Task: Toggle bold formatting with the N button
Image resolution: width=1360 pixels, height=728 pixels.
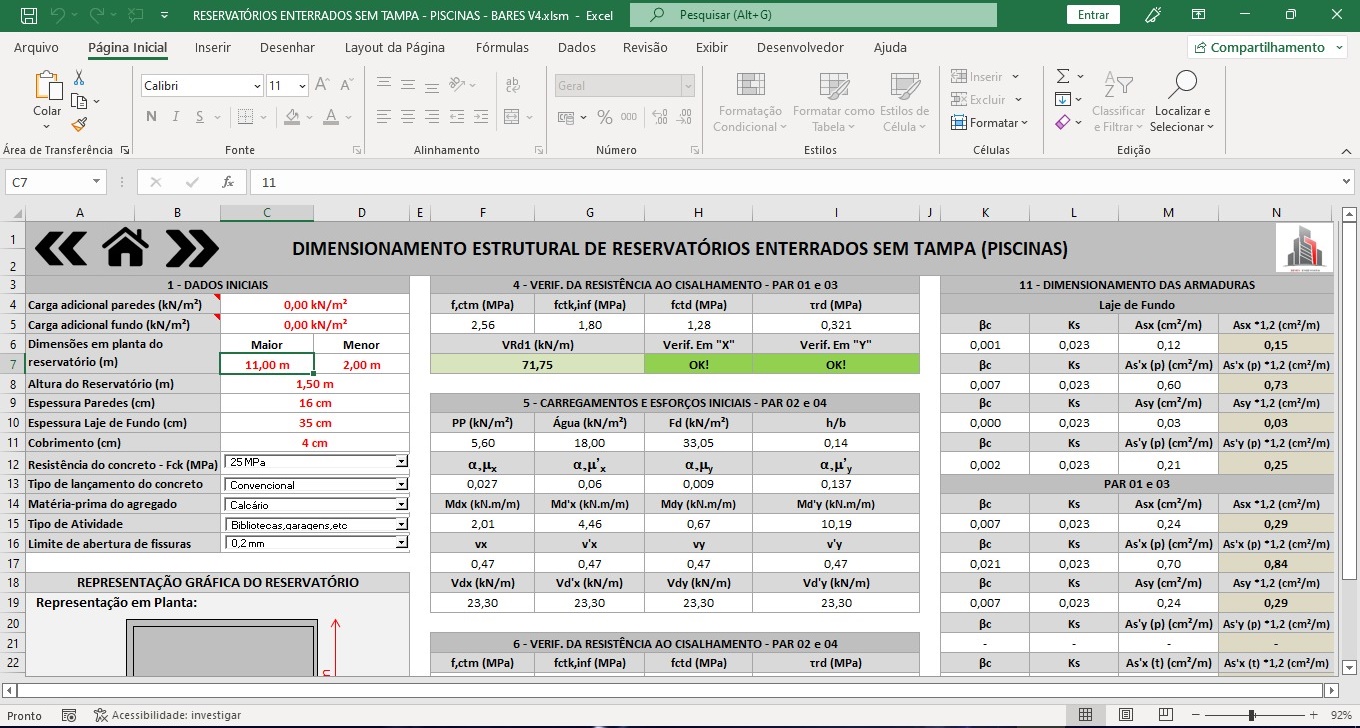Action: pos(151,117)
